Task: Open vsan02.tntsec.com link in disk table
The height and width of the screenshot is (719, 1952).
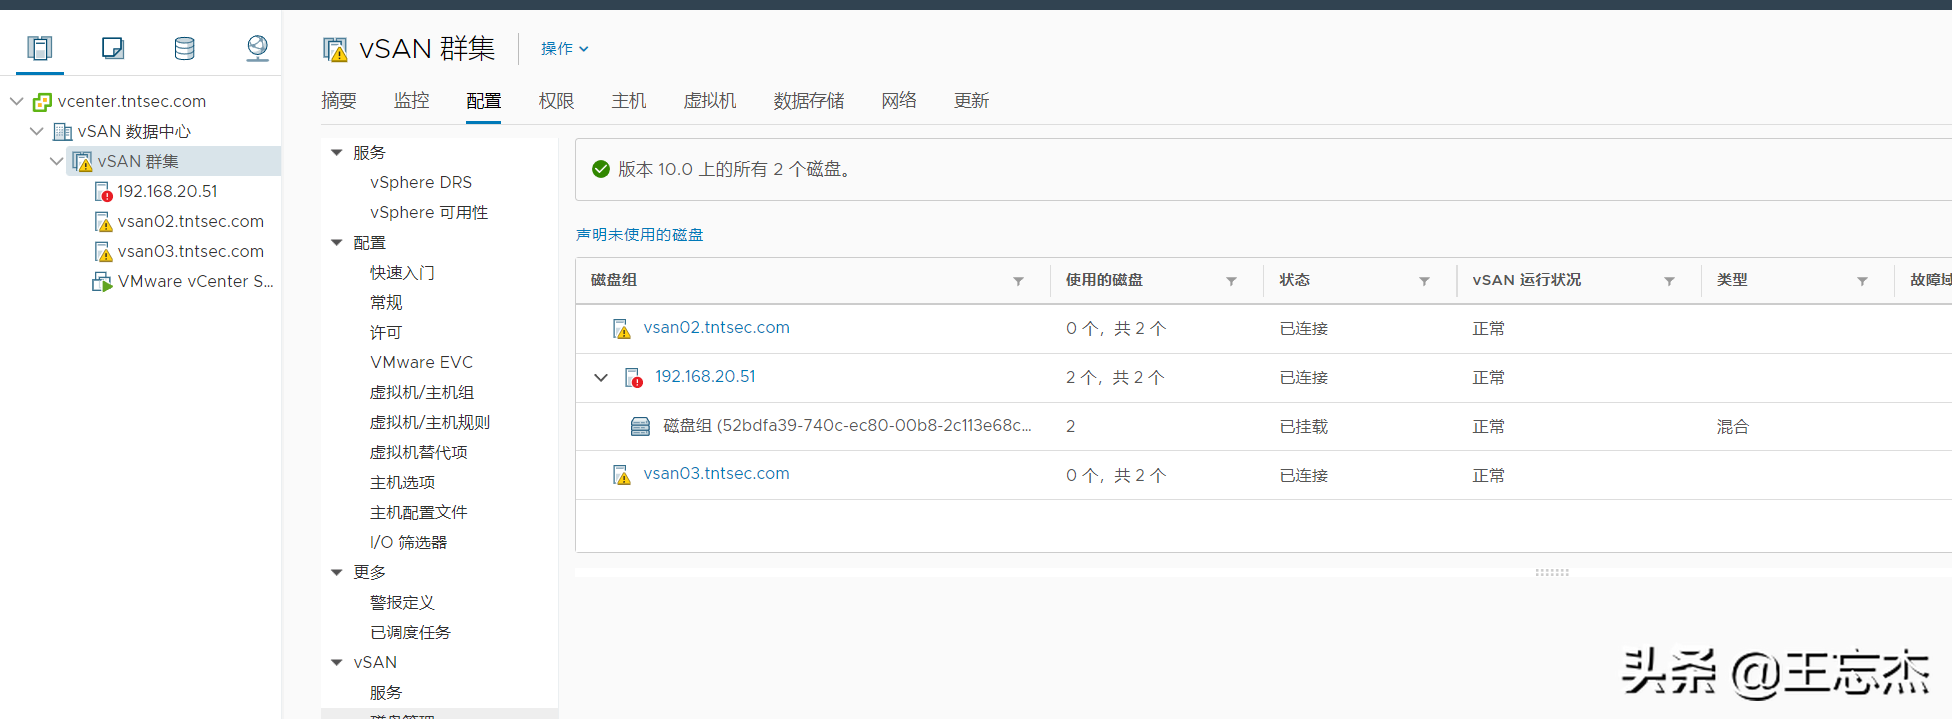Action: pos(717,327)
